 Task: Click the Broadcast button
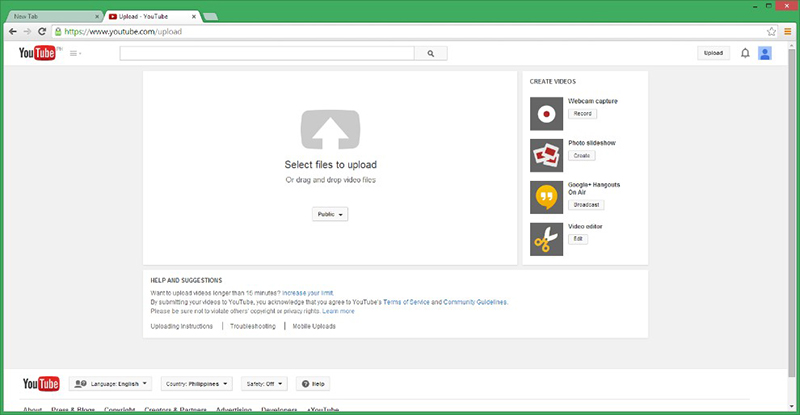[x=586, y=204]
